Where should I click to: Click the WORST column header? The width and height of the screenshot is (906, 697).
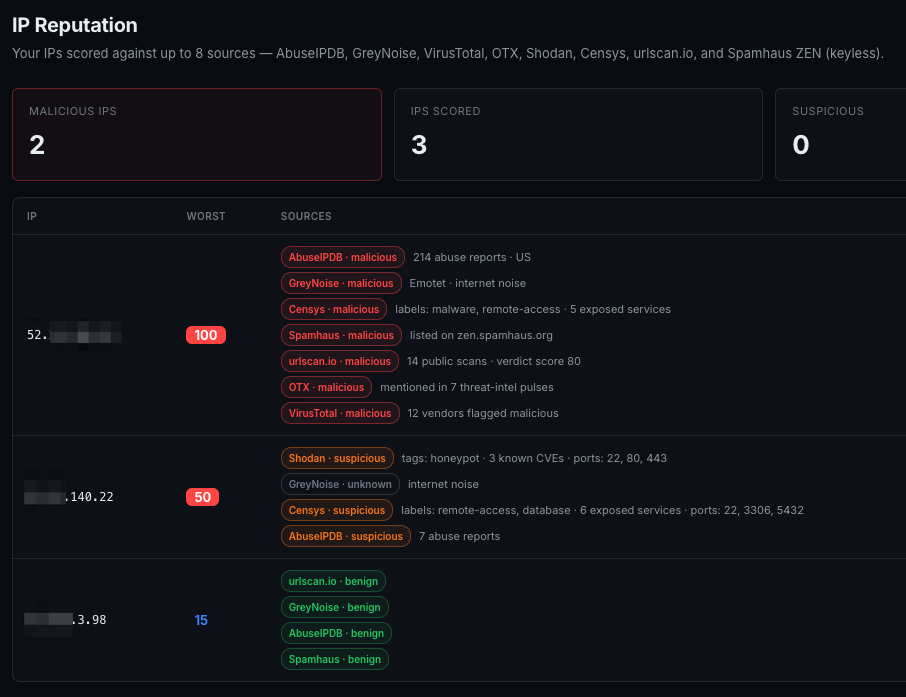click(x=206, y=216)
